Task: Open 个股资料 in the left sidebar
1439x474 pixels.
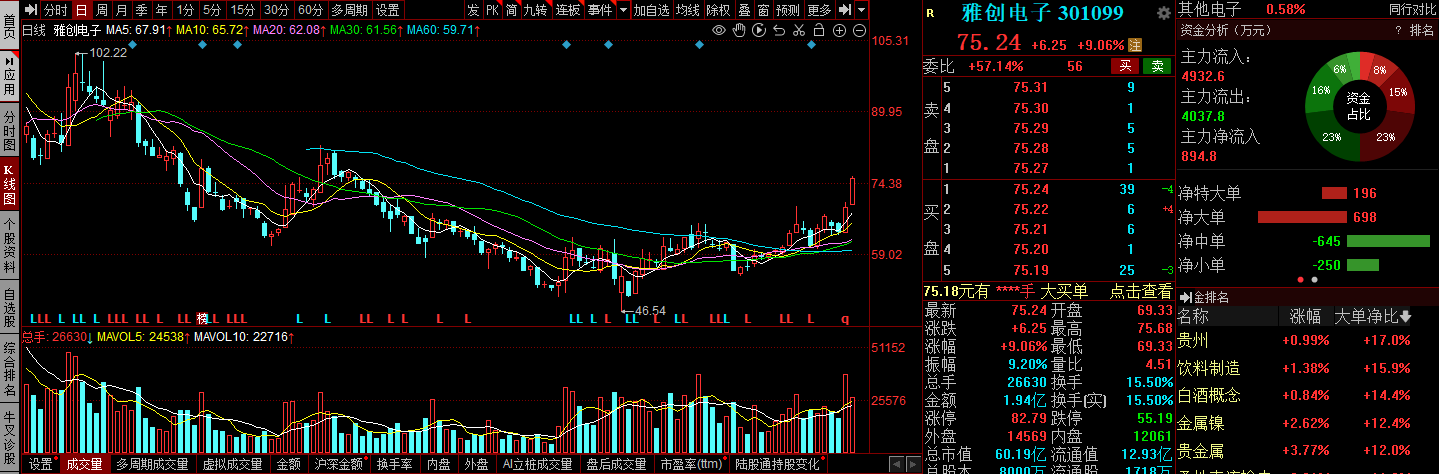Action: point(9,246)
